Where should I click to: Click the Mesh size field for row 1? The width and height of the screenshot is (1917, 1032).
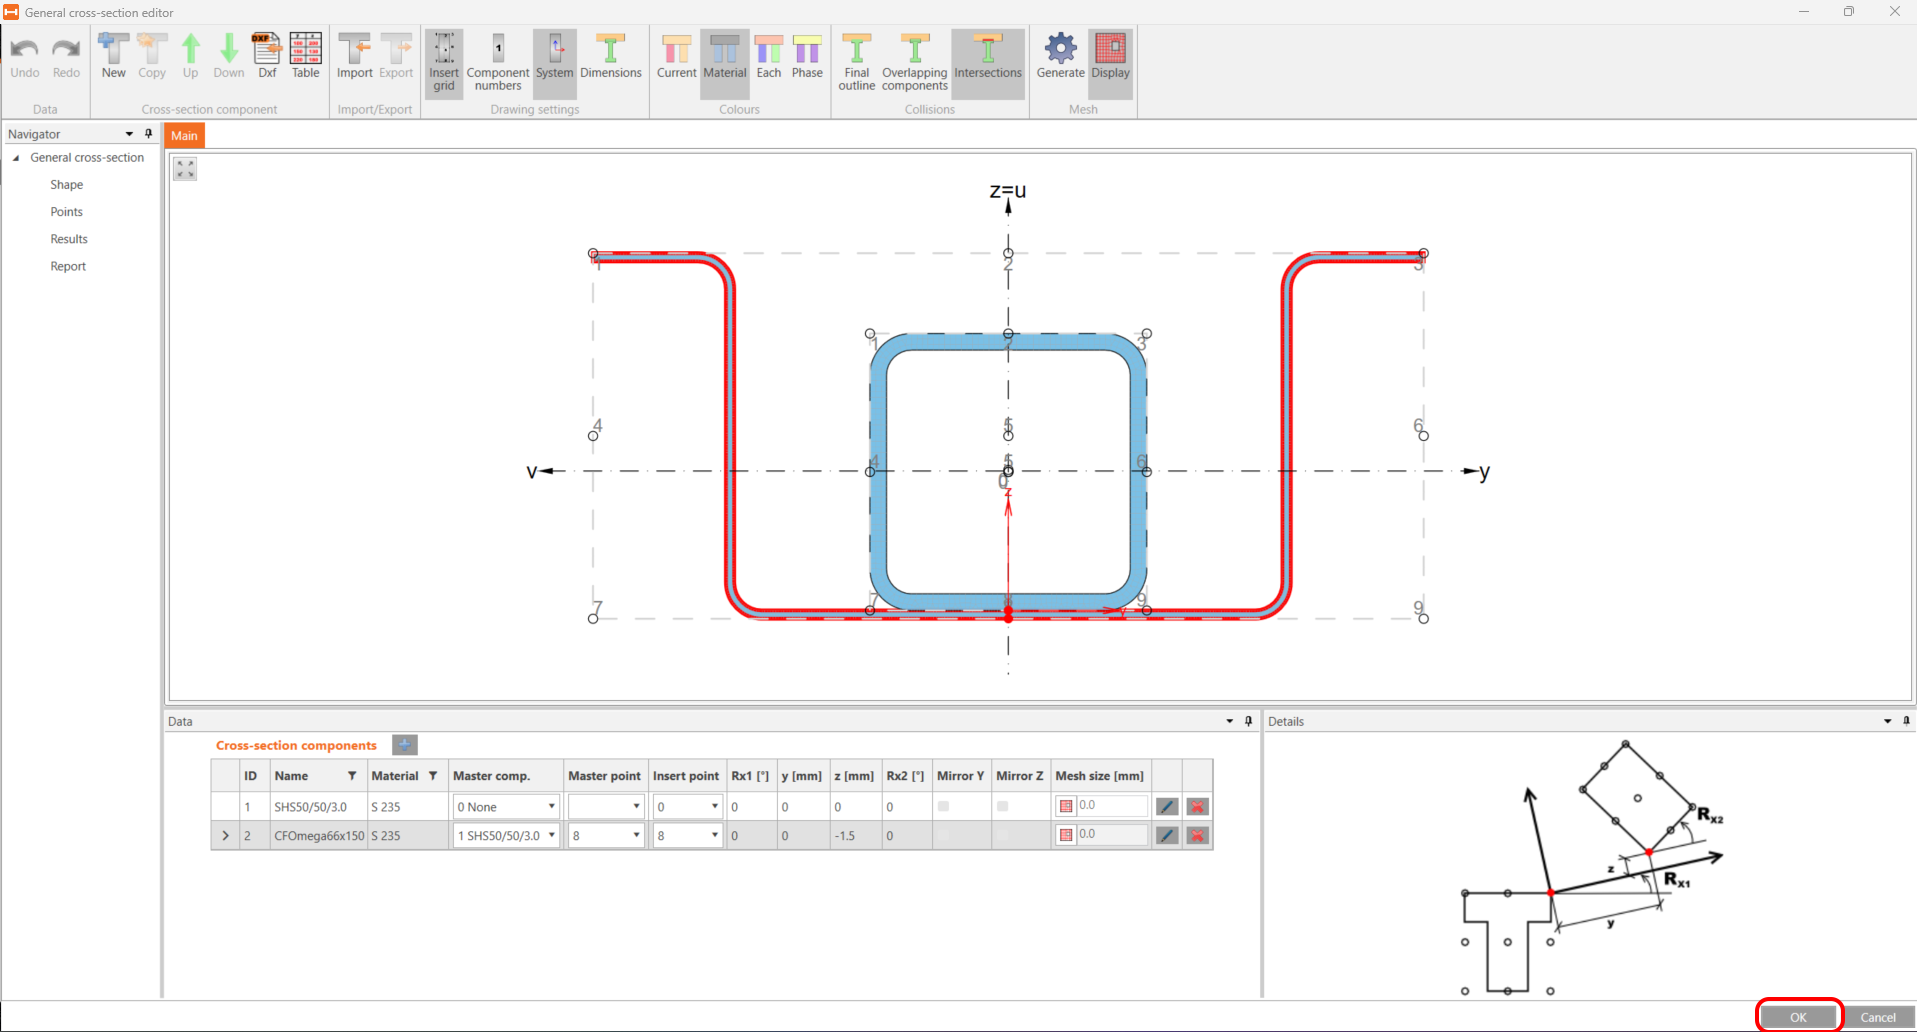tap(1110, 806)
